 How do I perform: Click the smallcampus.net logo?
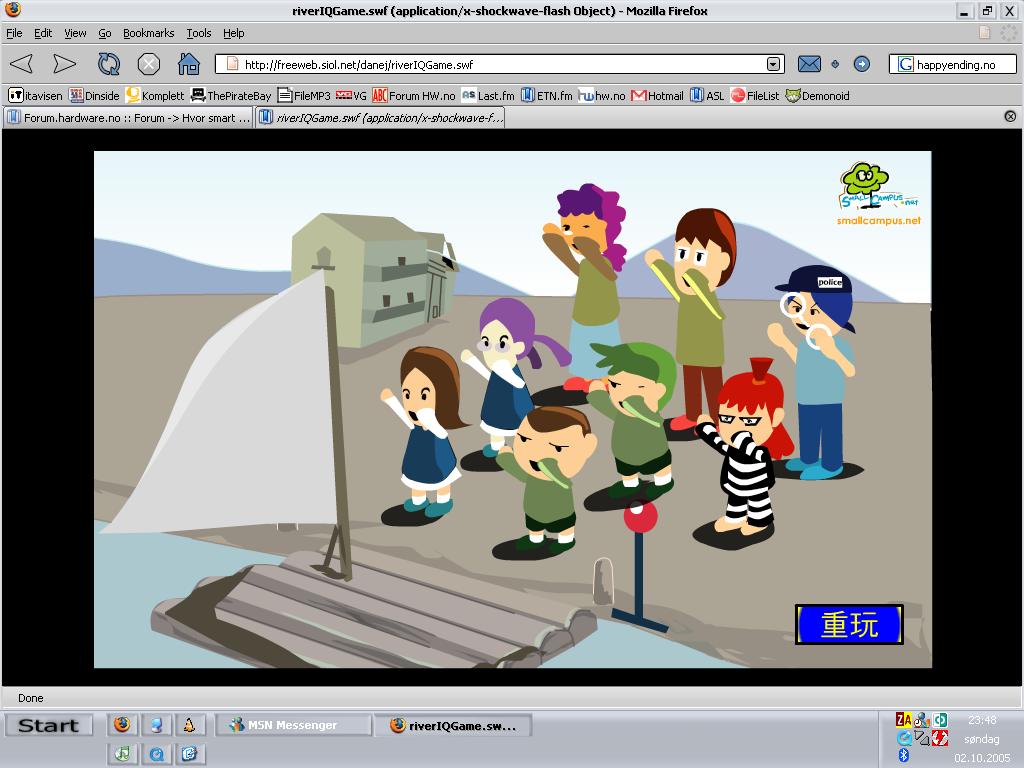pos(878,195)
